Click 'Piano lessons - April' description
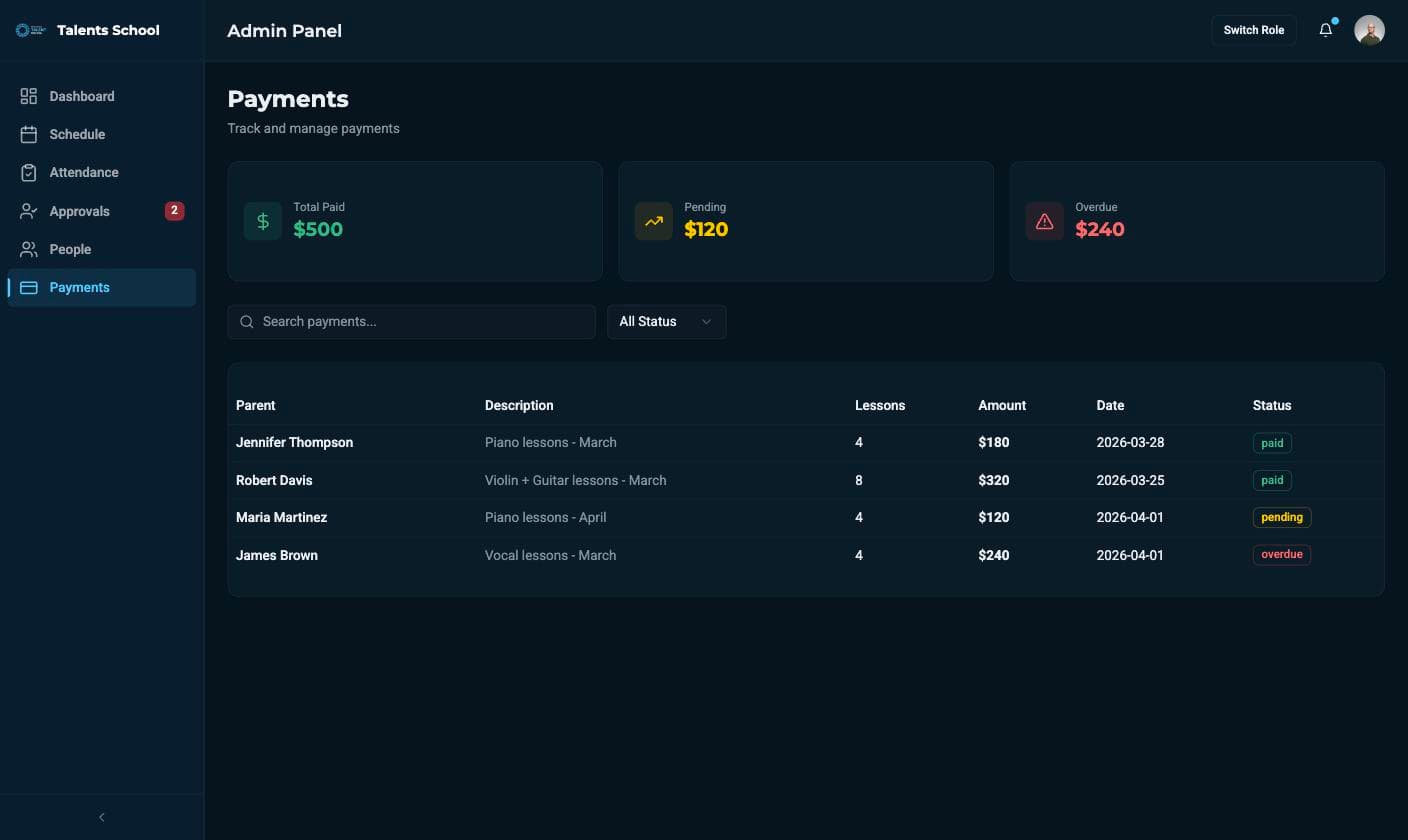1408x840 pixels. coord(546,517)
